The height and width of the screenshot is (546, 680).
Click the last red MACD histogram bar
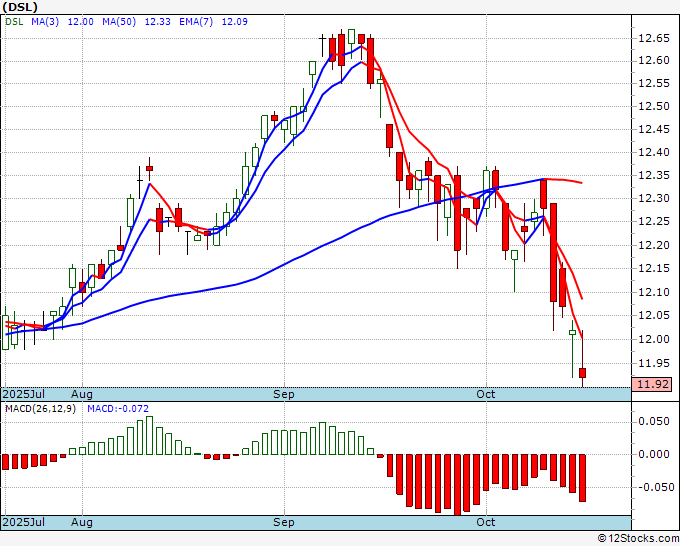(x=582, y=478)
